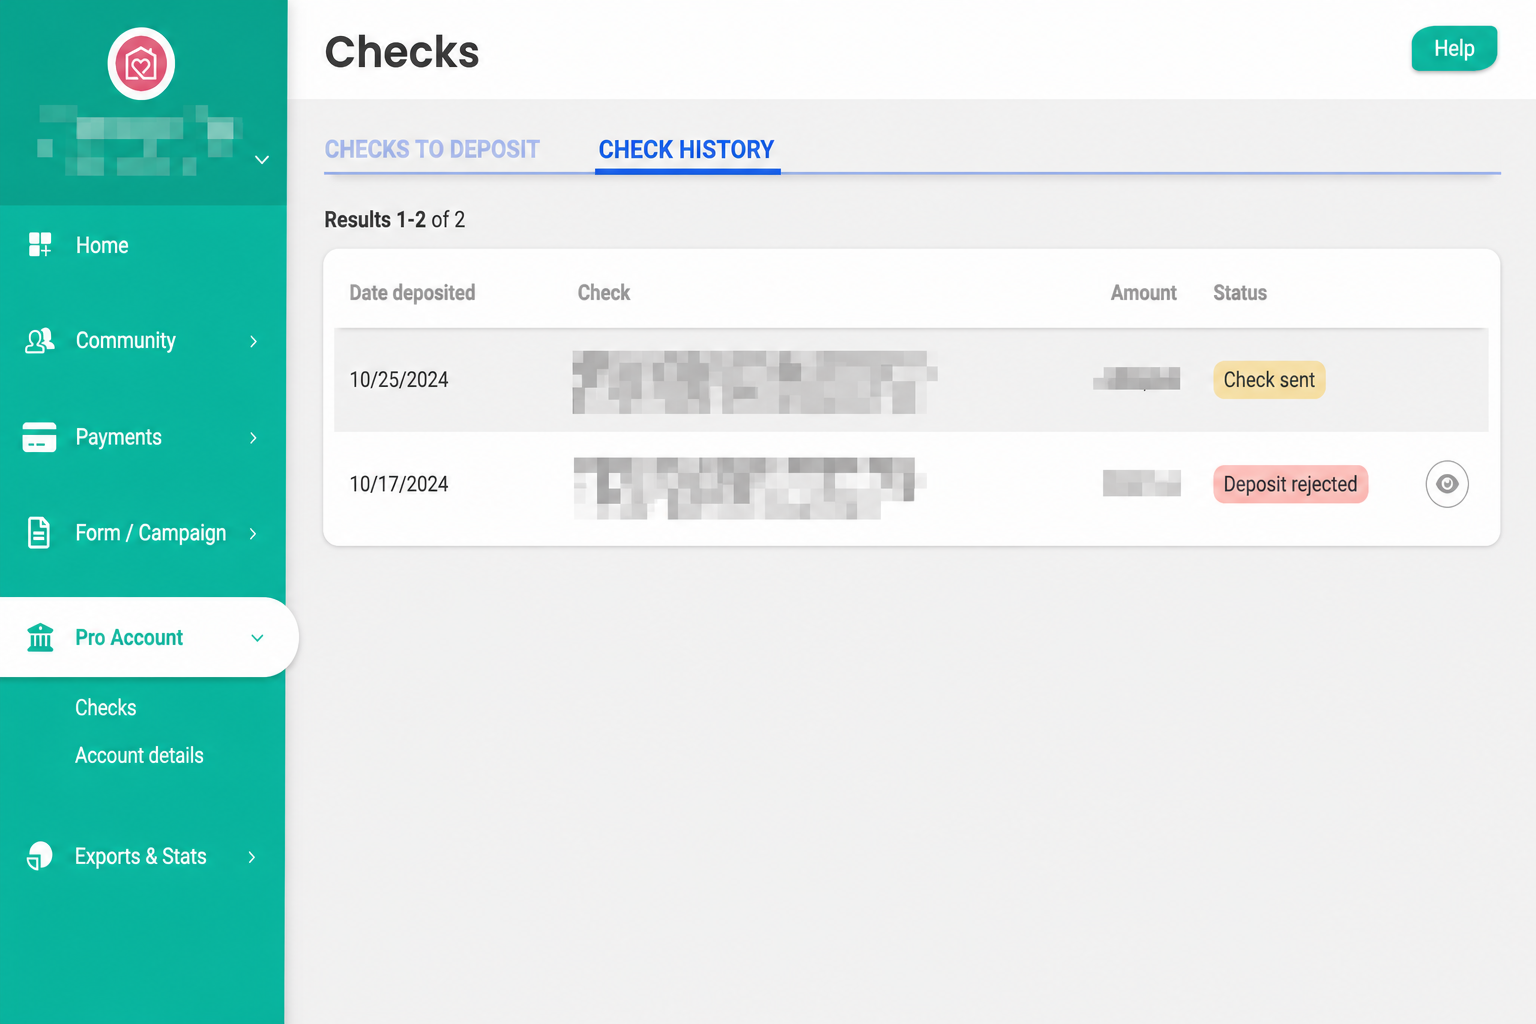The height and width of the screenshot is (1024, 1536).
Task: View details of rejected deposit via eye icon
Action: coord(1447,484)
